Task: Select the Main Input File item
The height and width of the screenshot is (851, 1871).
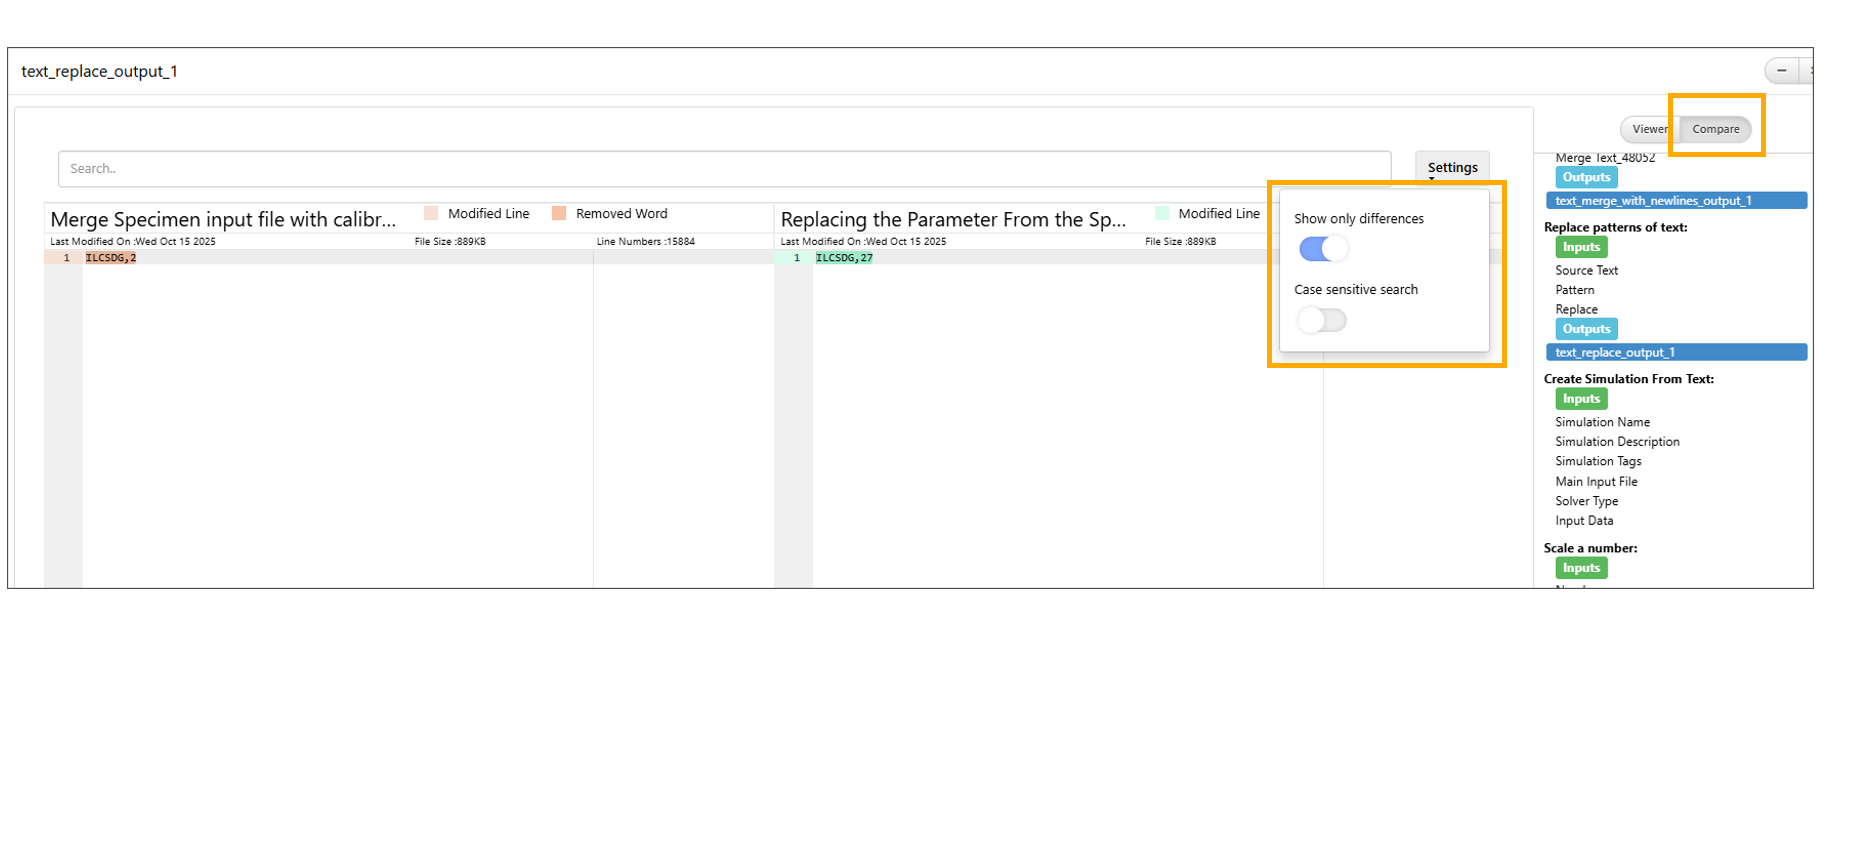Action: pos(1596,481)
